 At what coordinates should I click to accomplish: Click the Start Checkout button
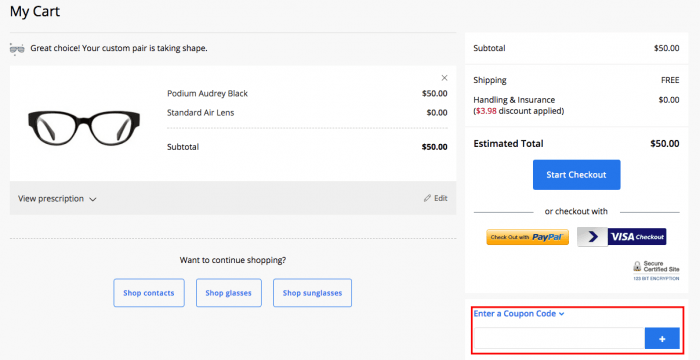(x=576, y=175)
